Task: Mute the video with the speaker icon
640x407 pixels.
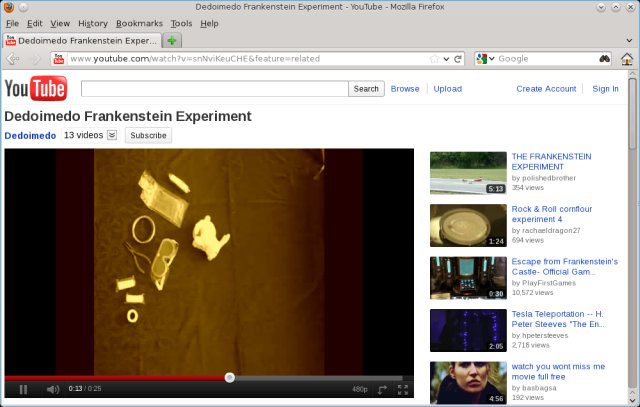Action: [52, 389]
